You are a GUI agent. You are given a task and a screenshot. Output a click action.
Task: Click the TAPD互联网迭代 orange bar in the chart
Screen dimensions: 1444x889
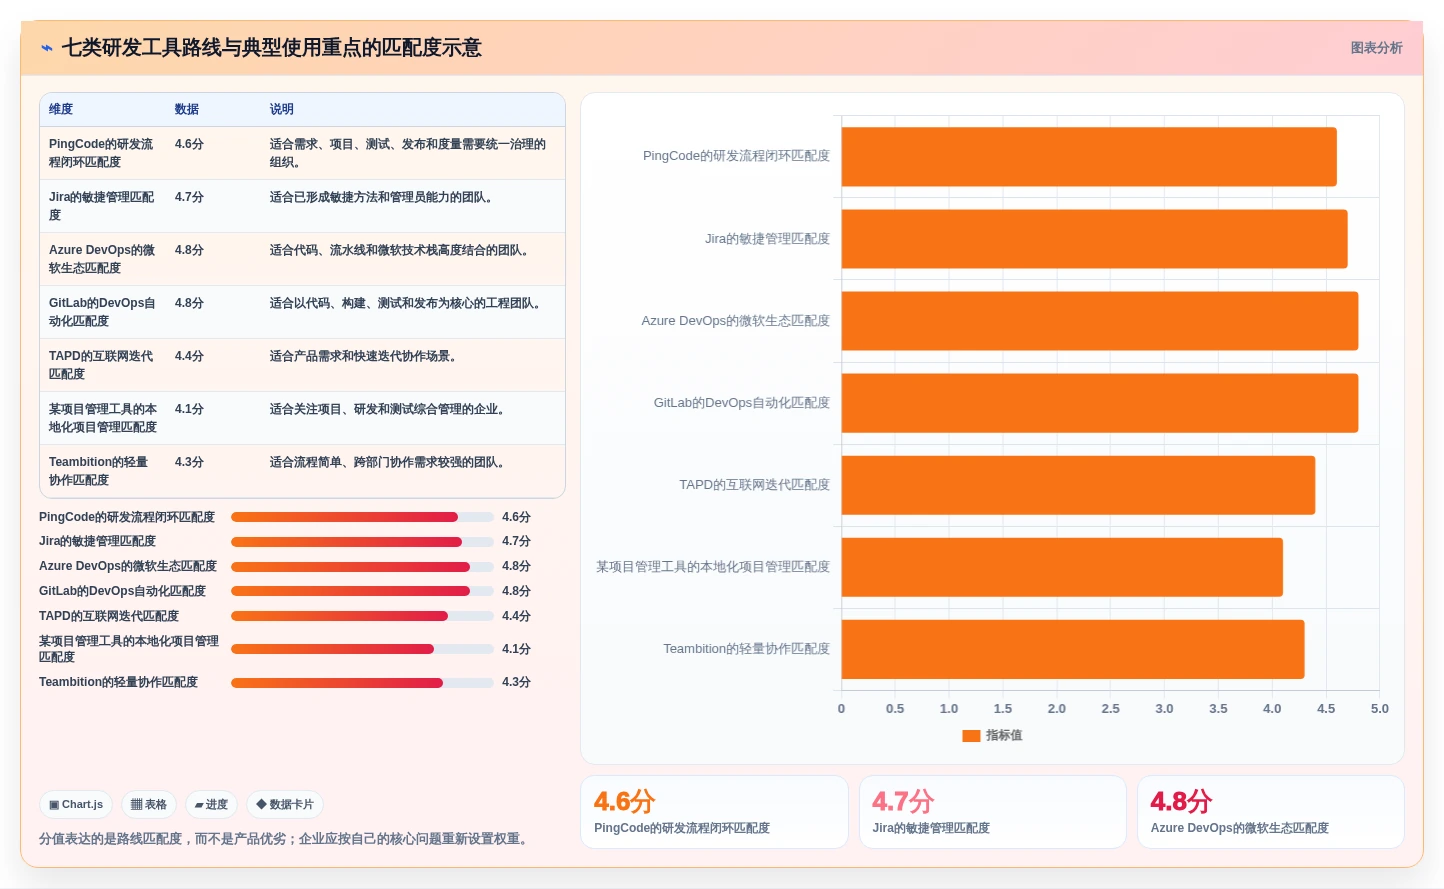1078,485
